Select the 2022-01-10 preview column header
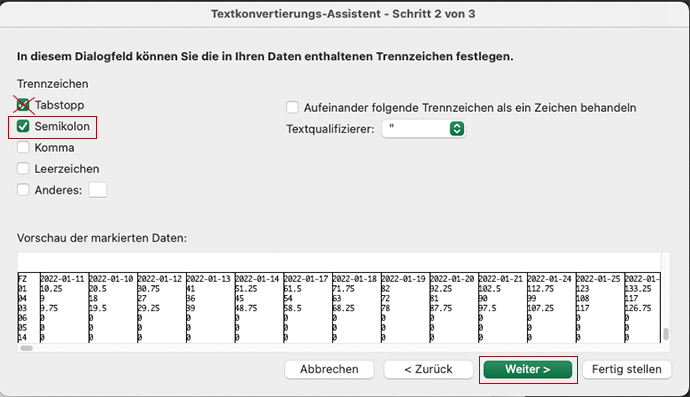Image resolution: width=690 pixels, height=397 pixels. 111,279
